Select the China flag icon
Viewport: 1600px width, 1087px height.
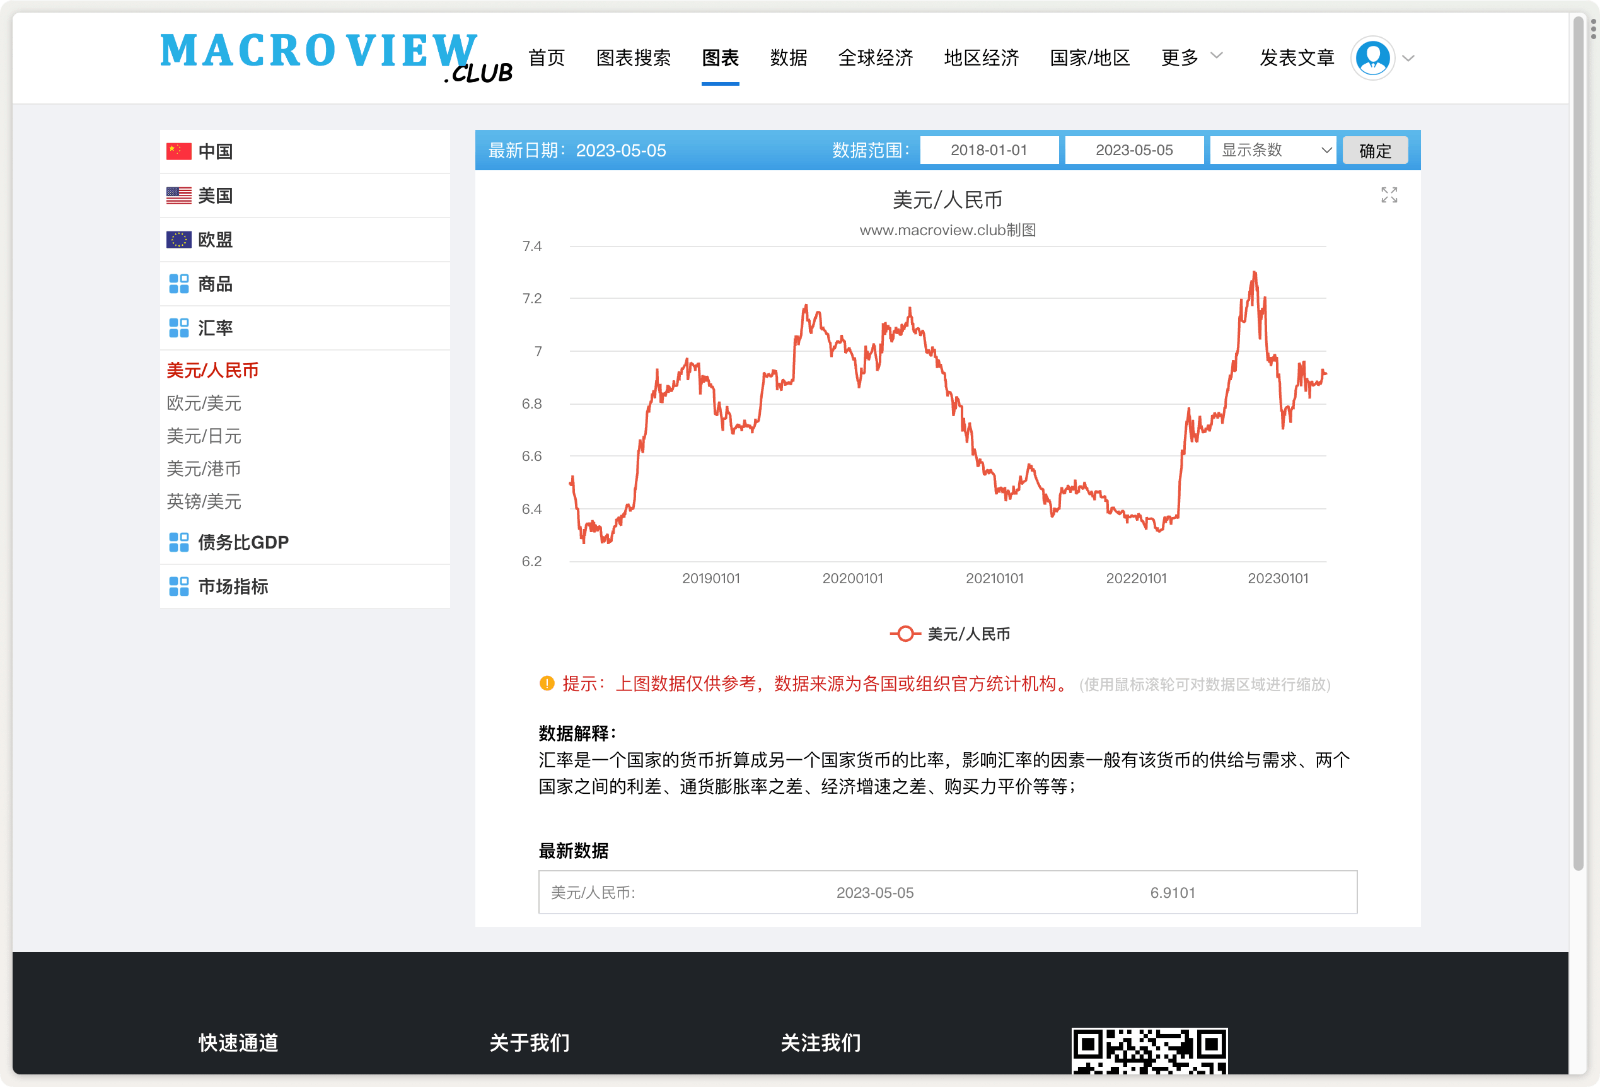click(x=177, y=151)
